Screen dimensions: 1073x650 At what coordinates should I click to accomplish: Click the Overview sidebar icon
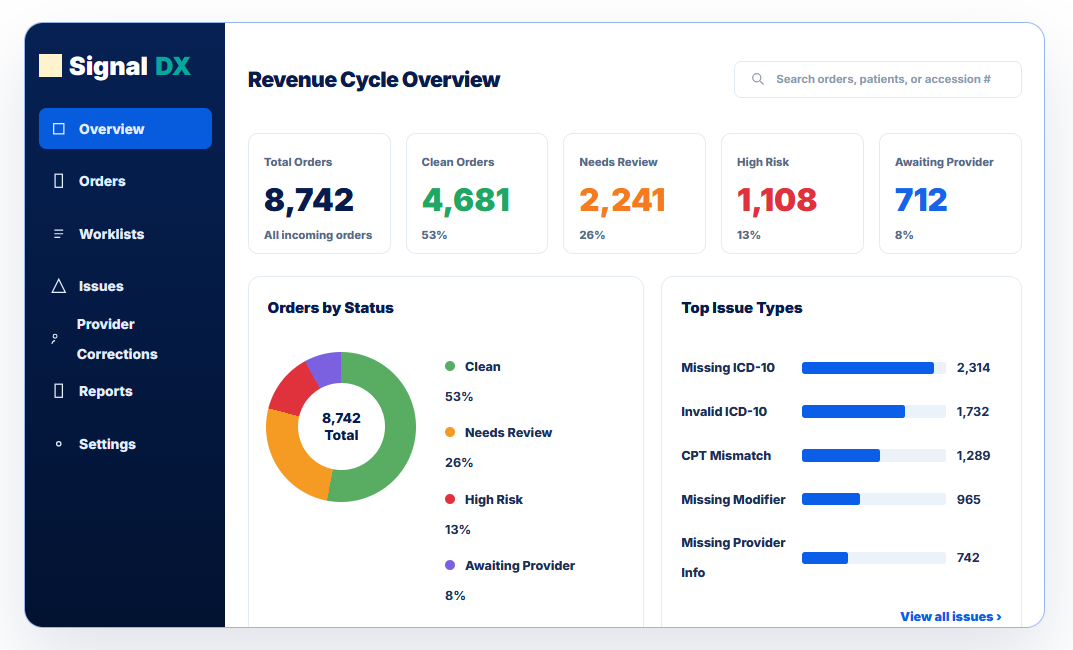point(59,129)
